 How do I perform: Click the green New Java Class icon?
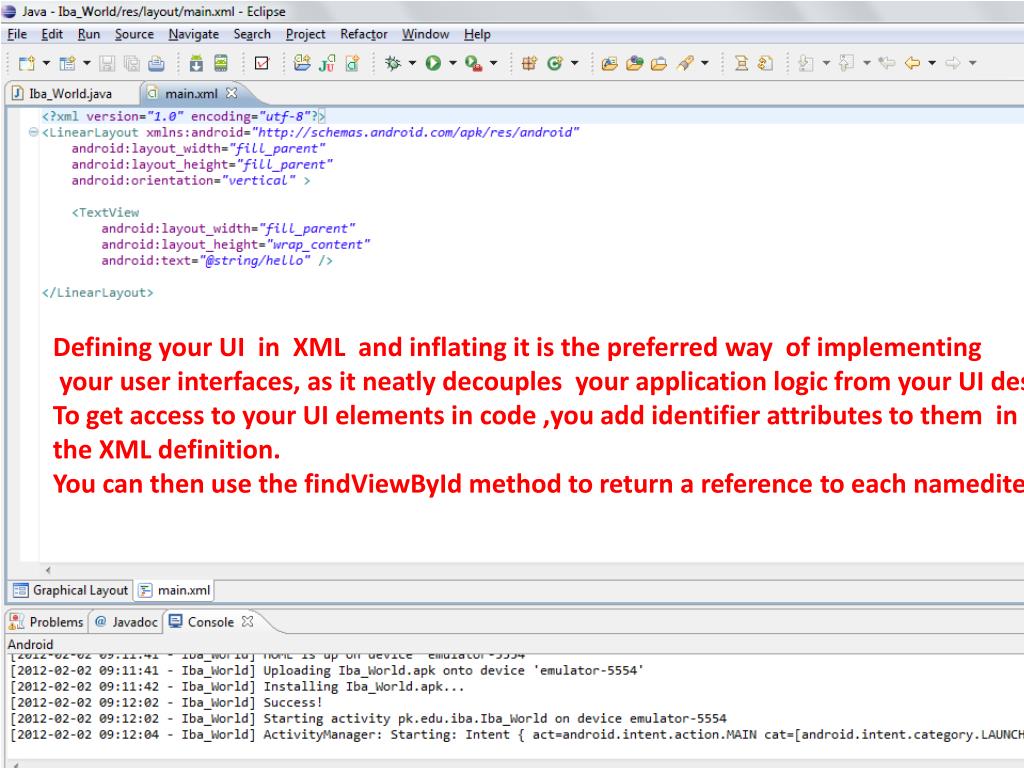pos(555,63)
